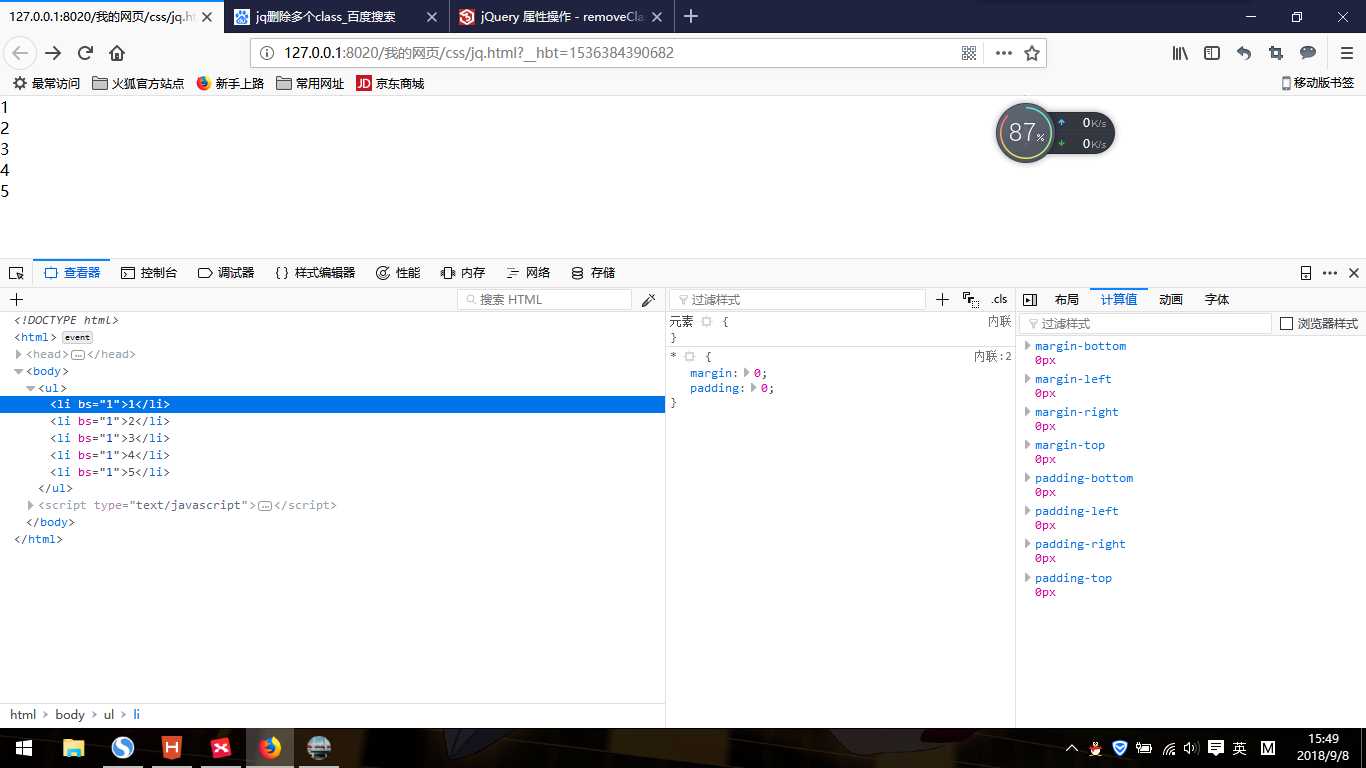This screenshot has width=1366, height=768.
Task: Bookmark this page with the star icon
Action: point(1032,53)
